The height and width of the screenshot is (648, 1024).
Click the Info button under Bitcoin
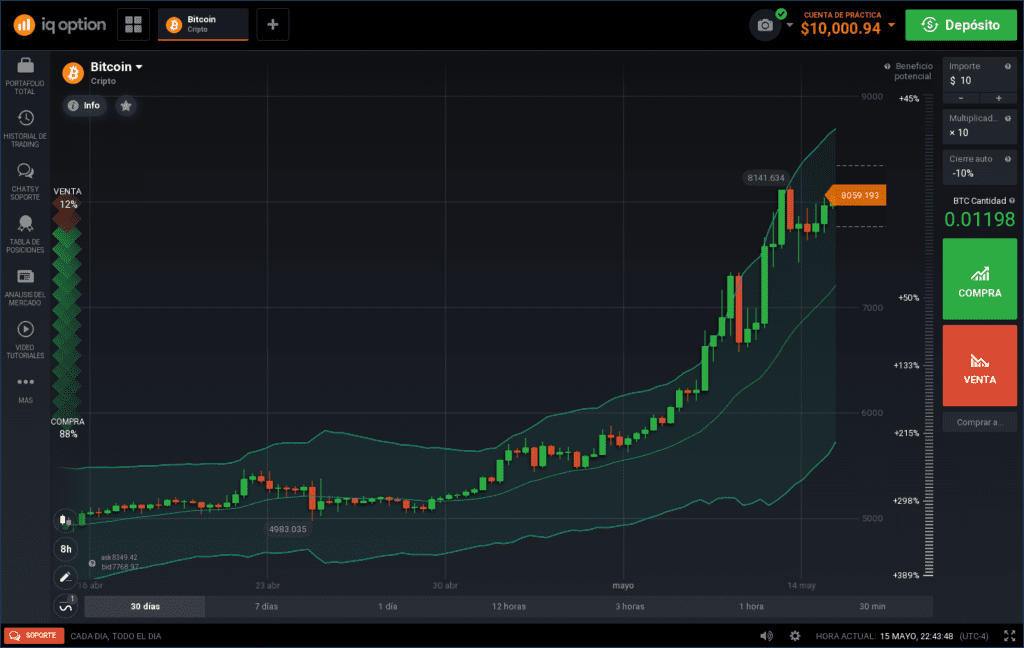[84, 106]
